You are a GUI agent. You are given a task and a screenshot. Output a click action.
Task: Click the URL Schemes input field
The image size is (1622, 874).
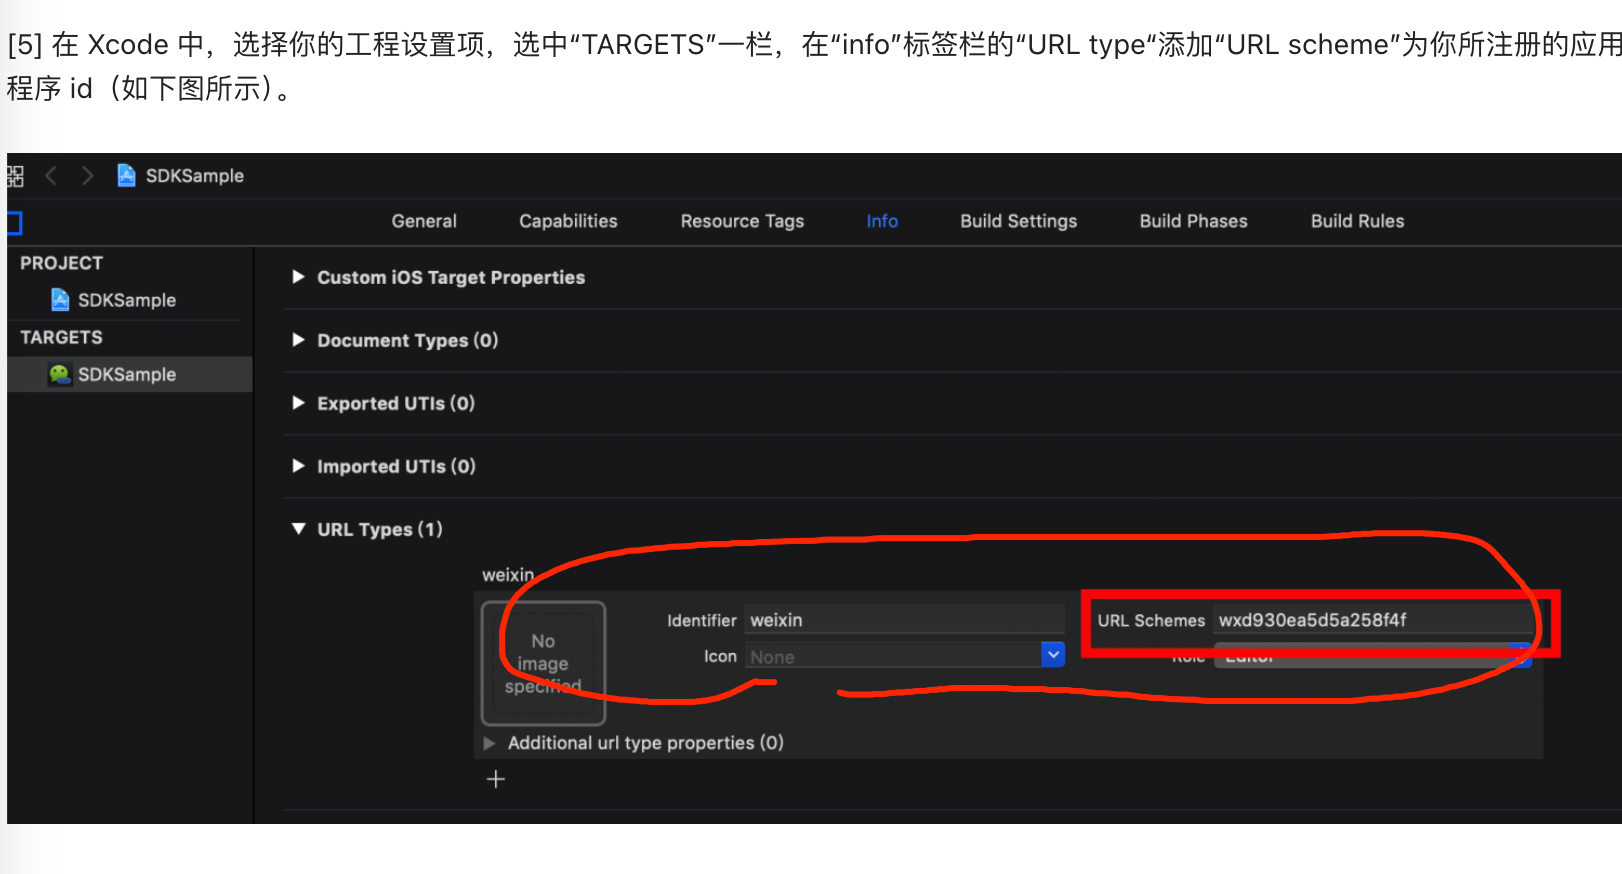[x=1372, y=620]
